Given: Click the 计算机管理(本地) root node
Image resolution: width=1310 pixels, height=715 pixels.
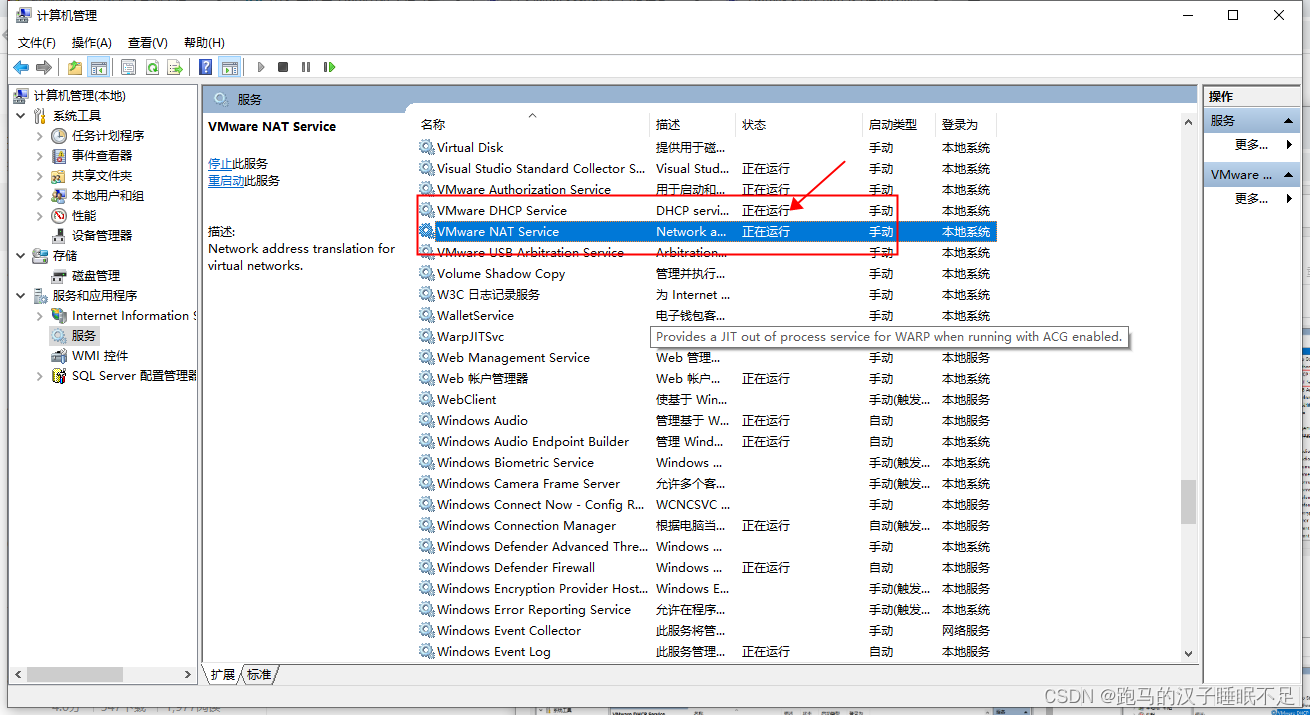Looking at the screenshot, I should click(x=80, y=95).
